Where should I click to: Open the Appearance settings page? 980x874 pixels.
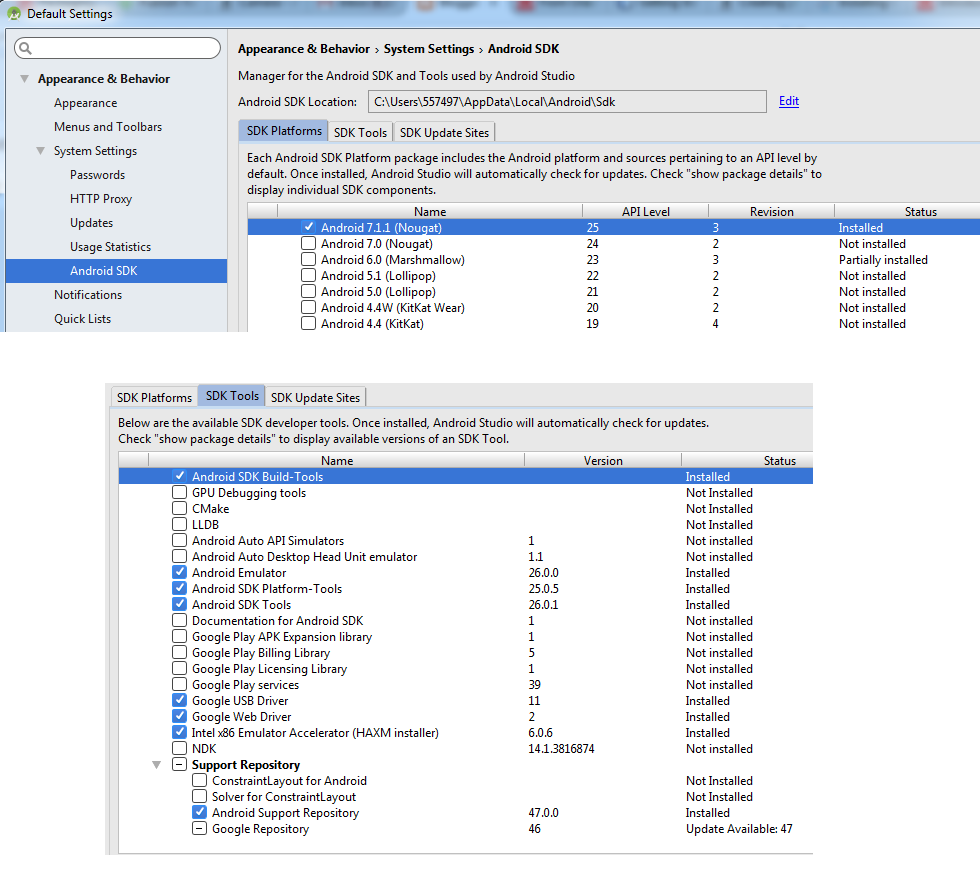86,103
